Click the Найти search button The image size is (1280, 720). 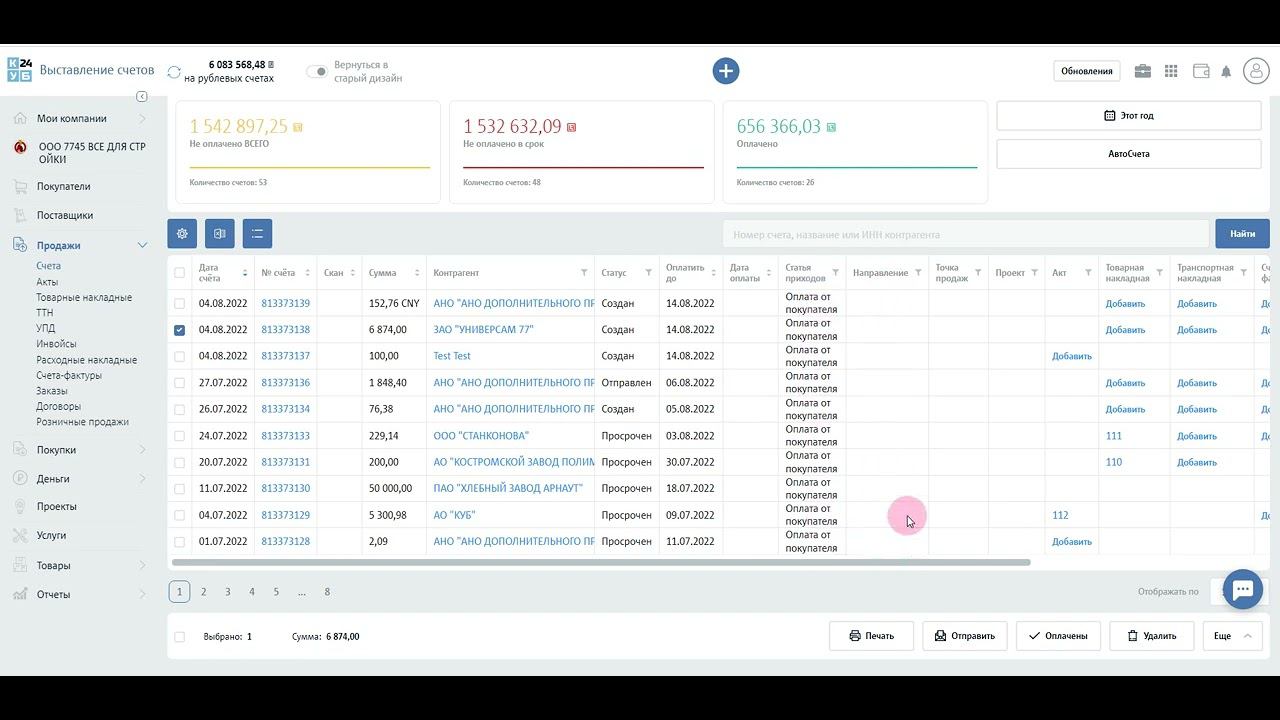click(1243, 234)
